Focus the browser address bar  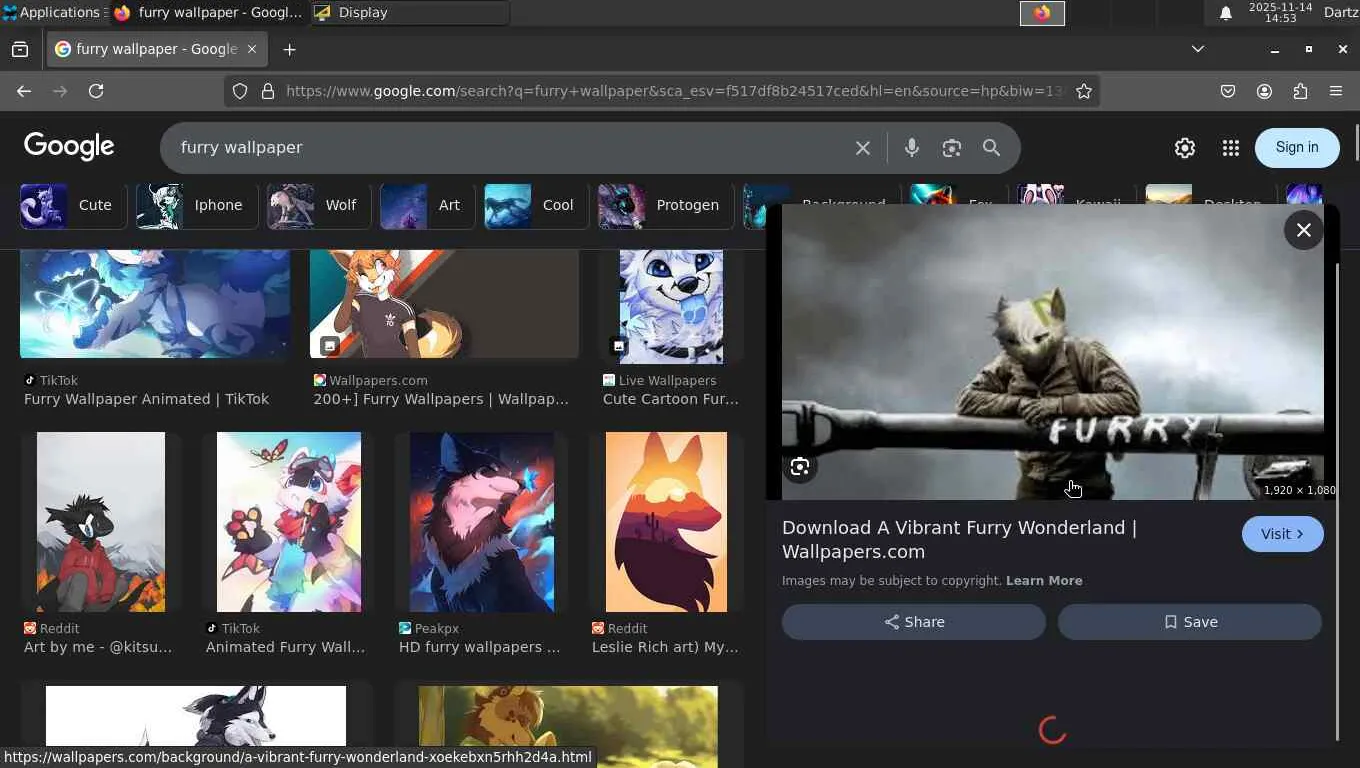(x=675, y=91)
